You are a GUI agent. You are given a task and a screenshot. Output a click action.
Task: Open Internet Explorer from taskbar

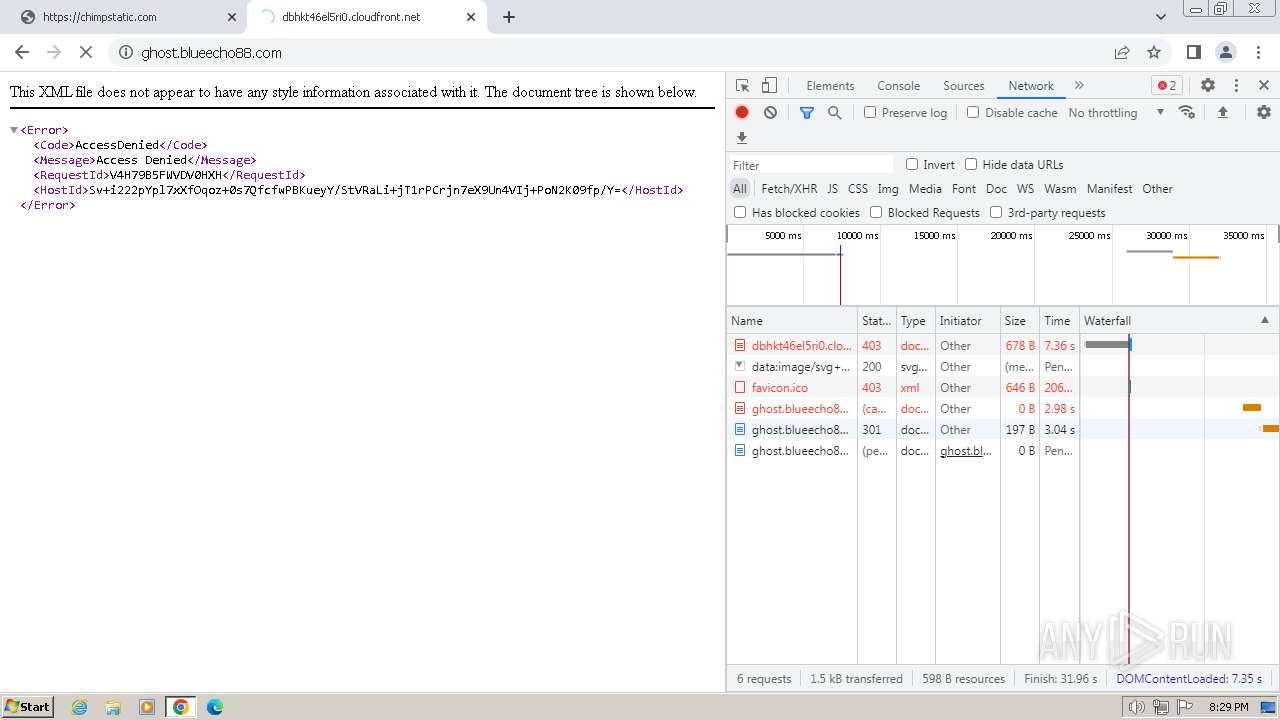click(x=80, y=707)
